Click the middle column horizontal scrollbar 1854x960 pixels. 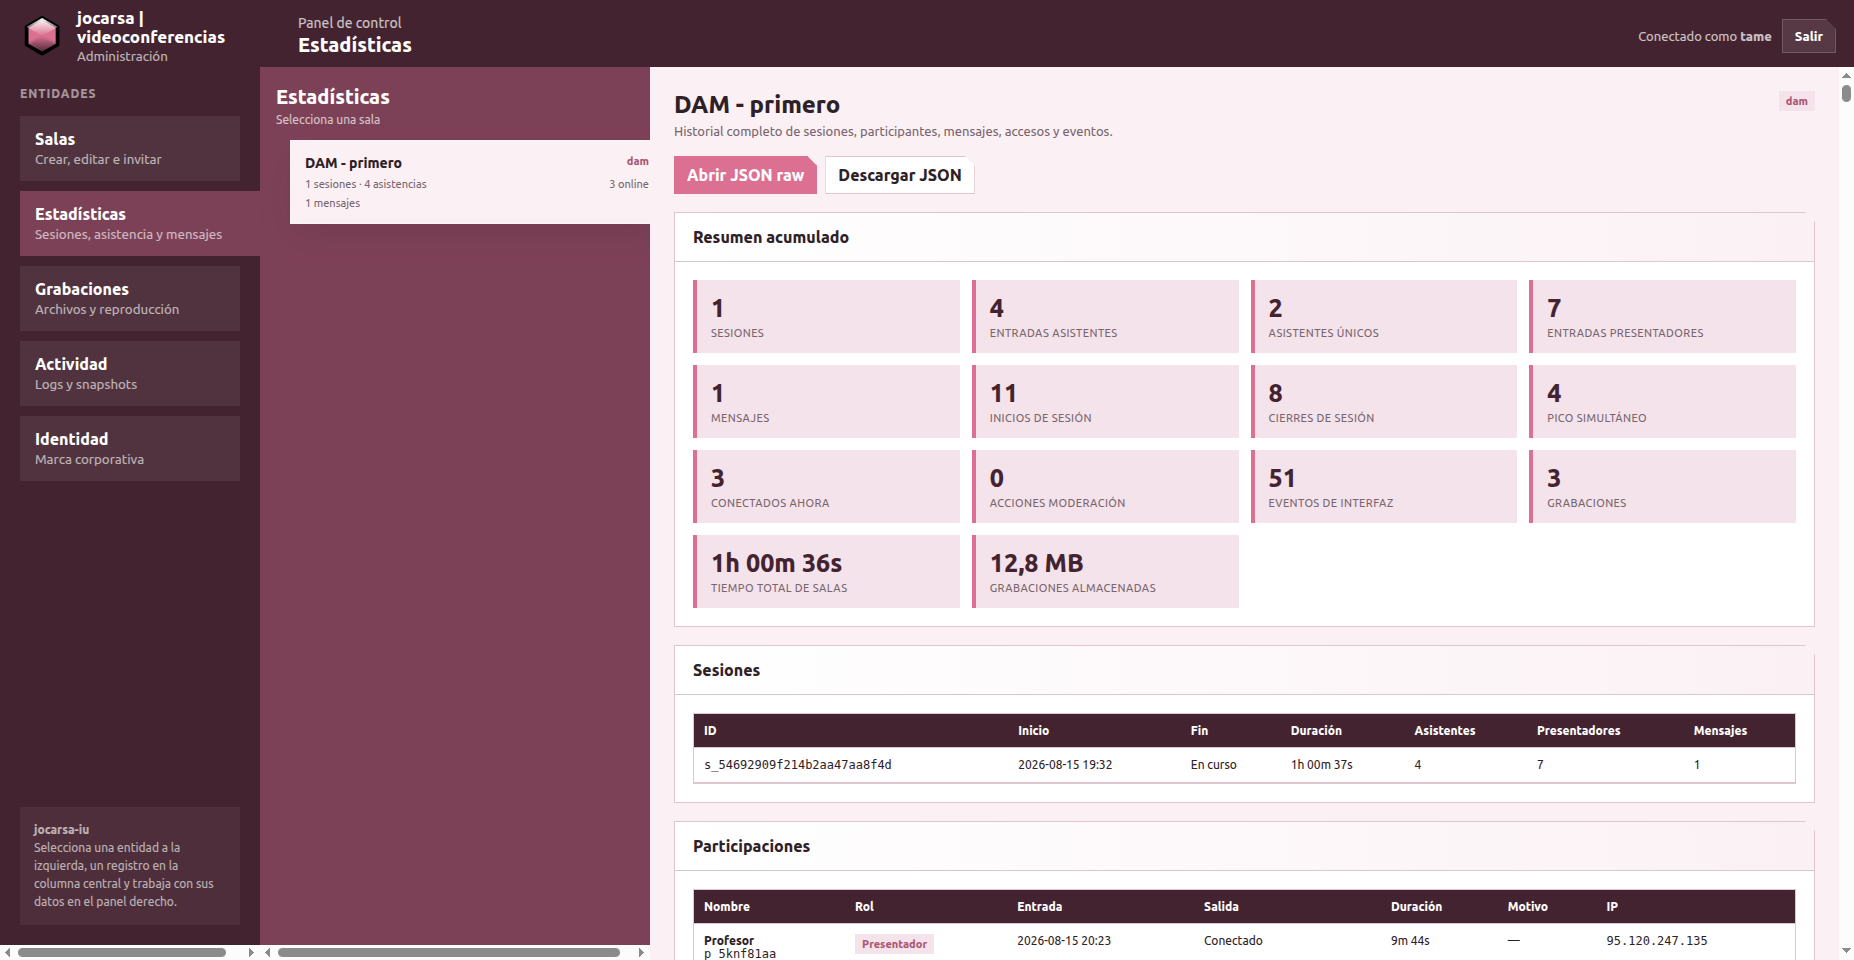point(449,952)
